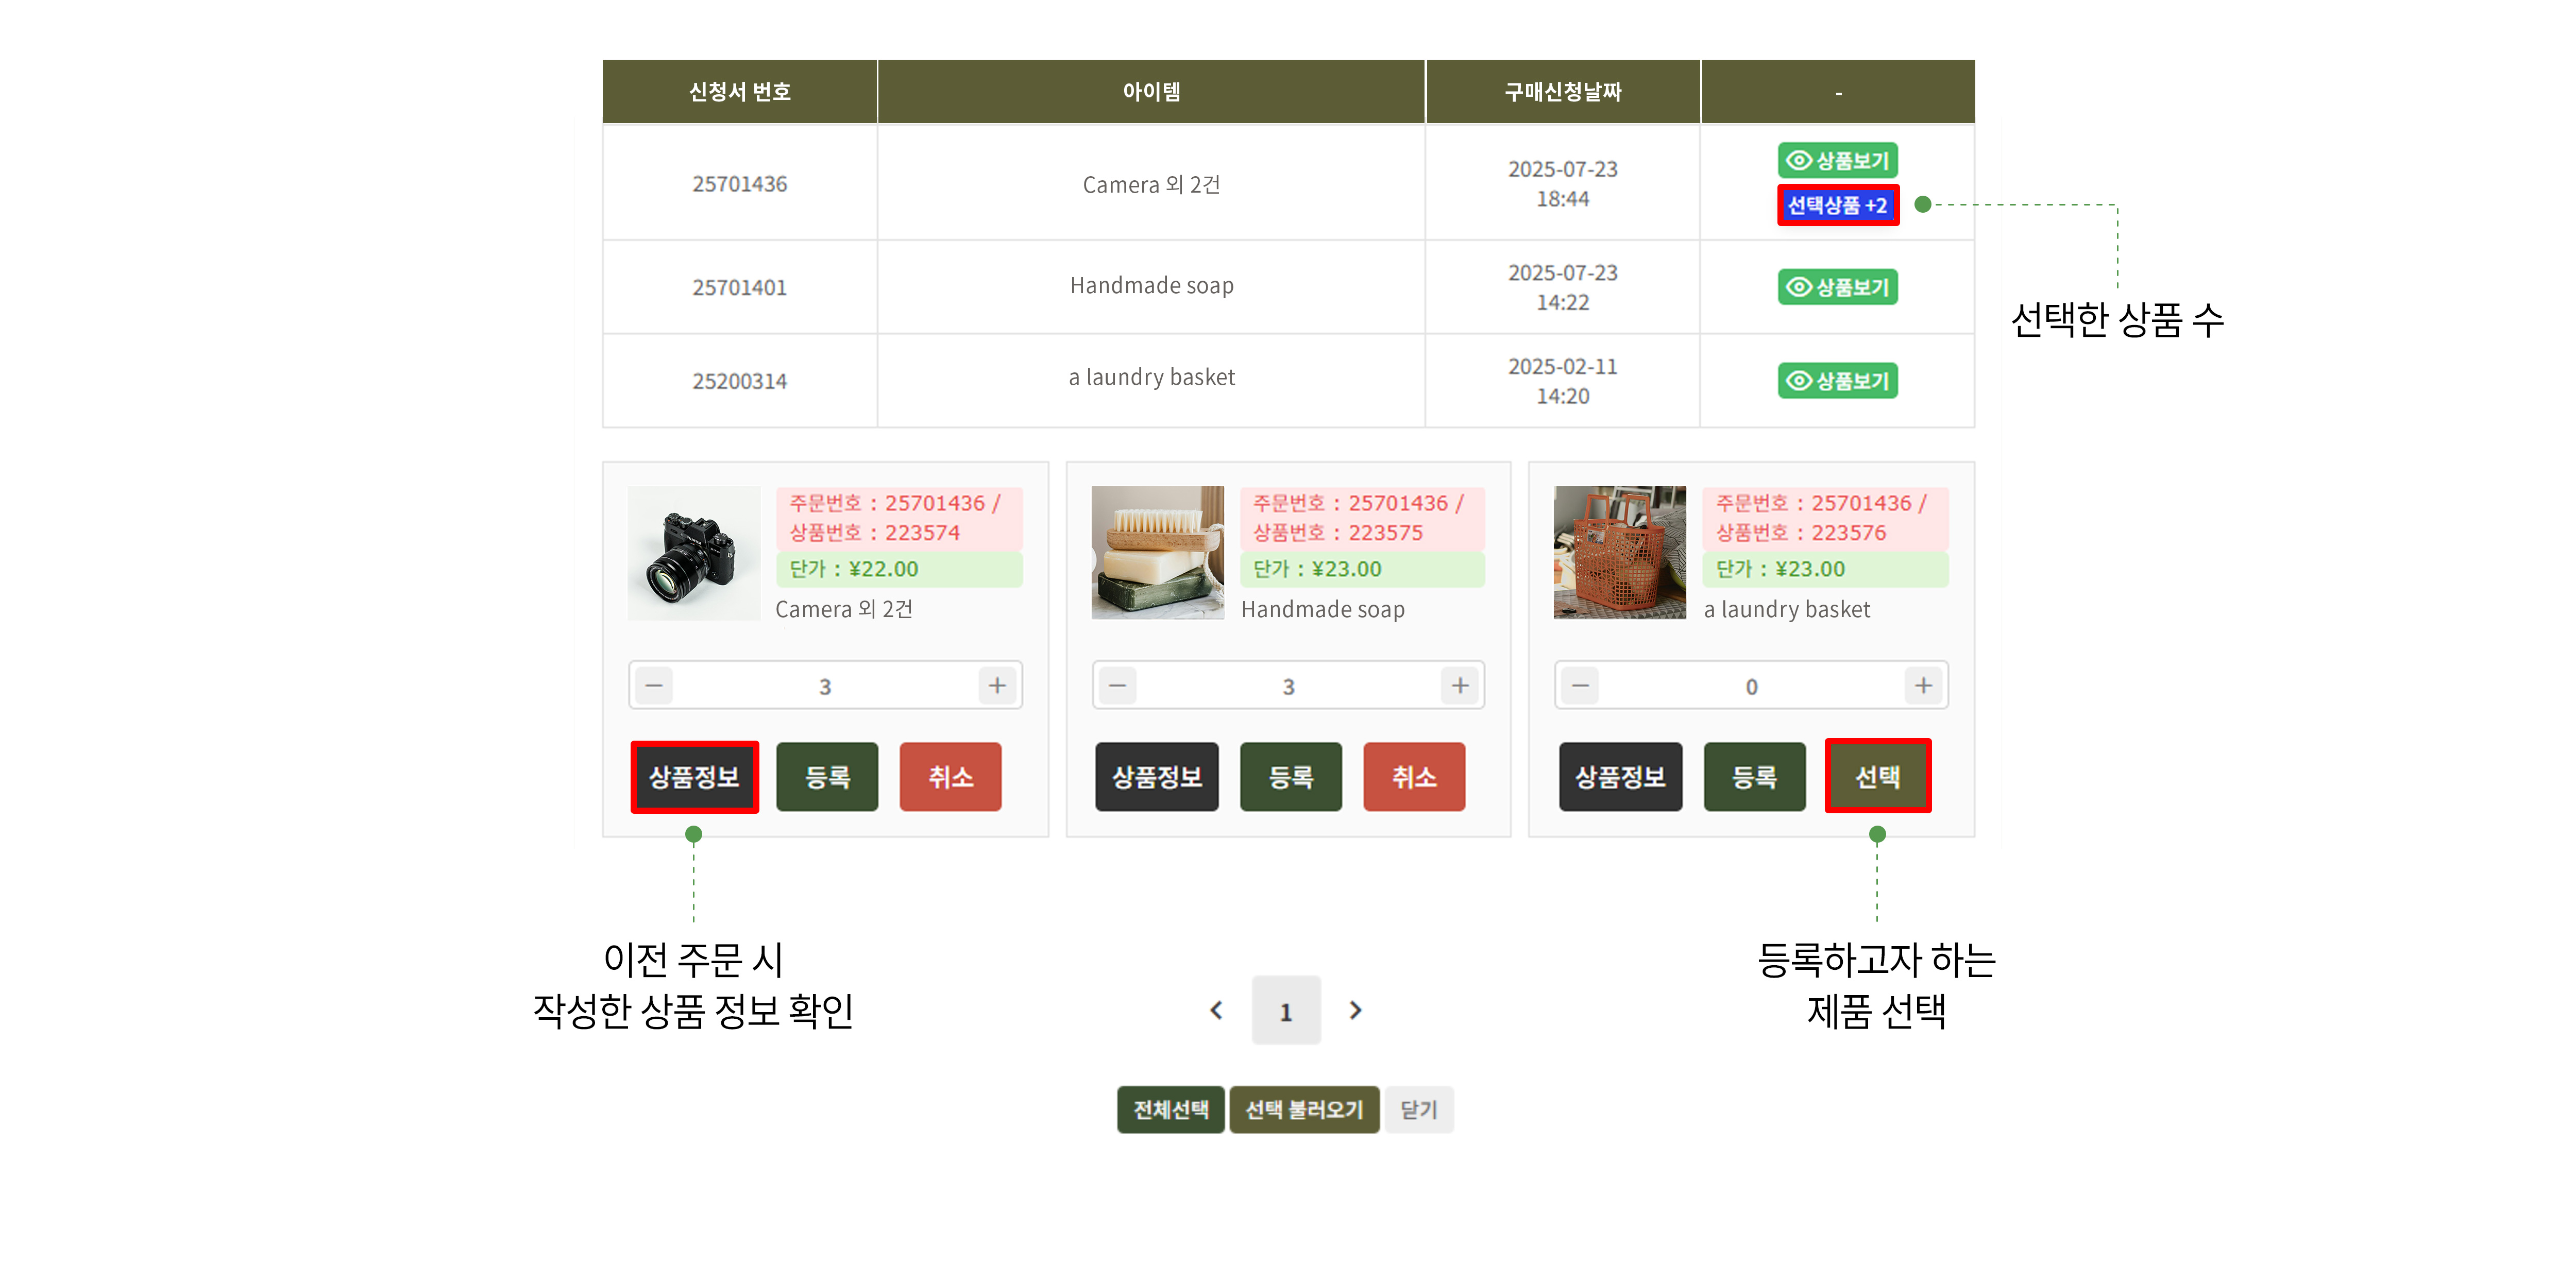Click the blue 선택상품 +2 badge

point(1837,206)
